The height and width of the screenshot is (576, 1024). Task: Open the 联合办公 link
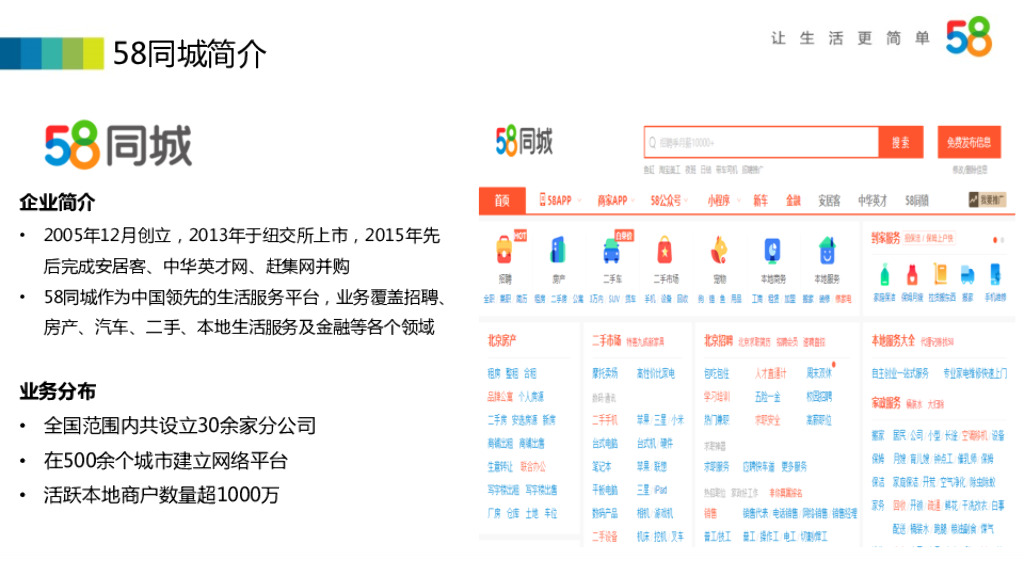(x=533, y=466)
